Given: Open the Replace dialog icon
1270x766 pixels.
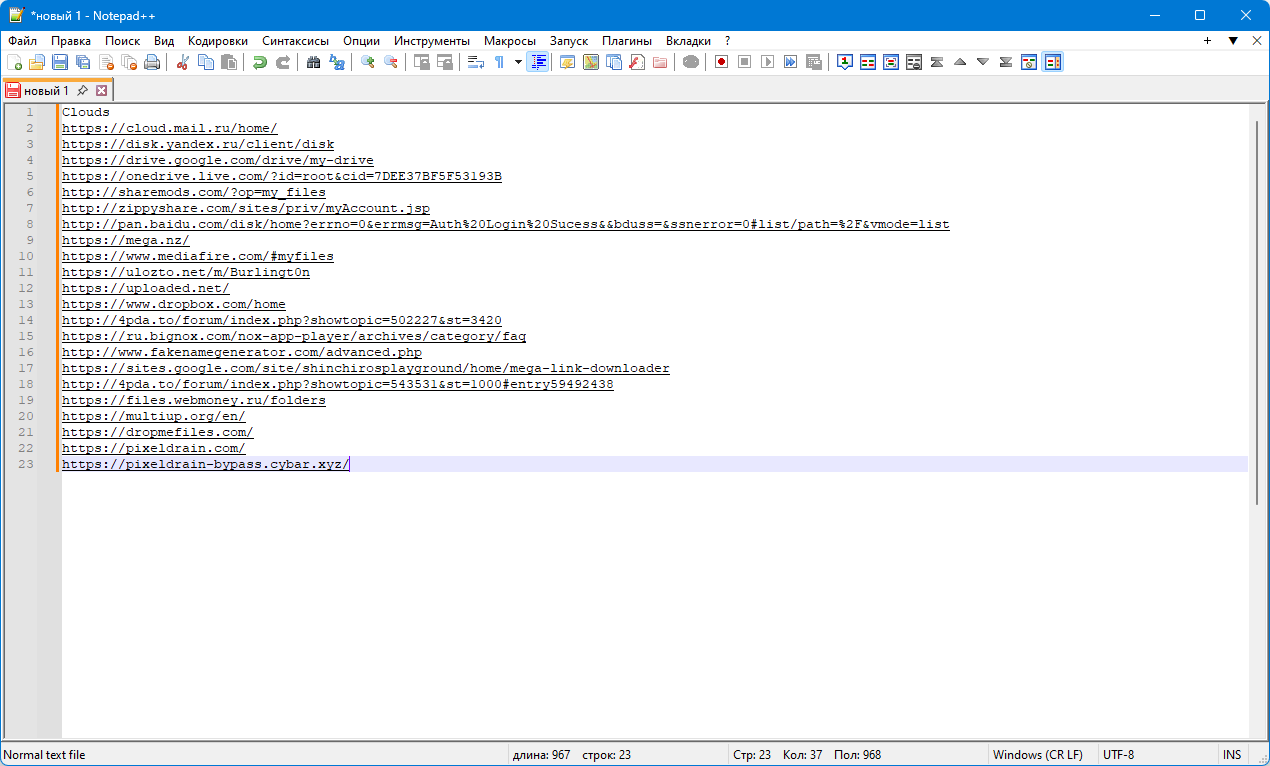Looking at the screenshot, I should point(336,62).
